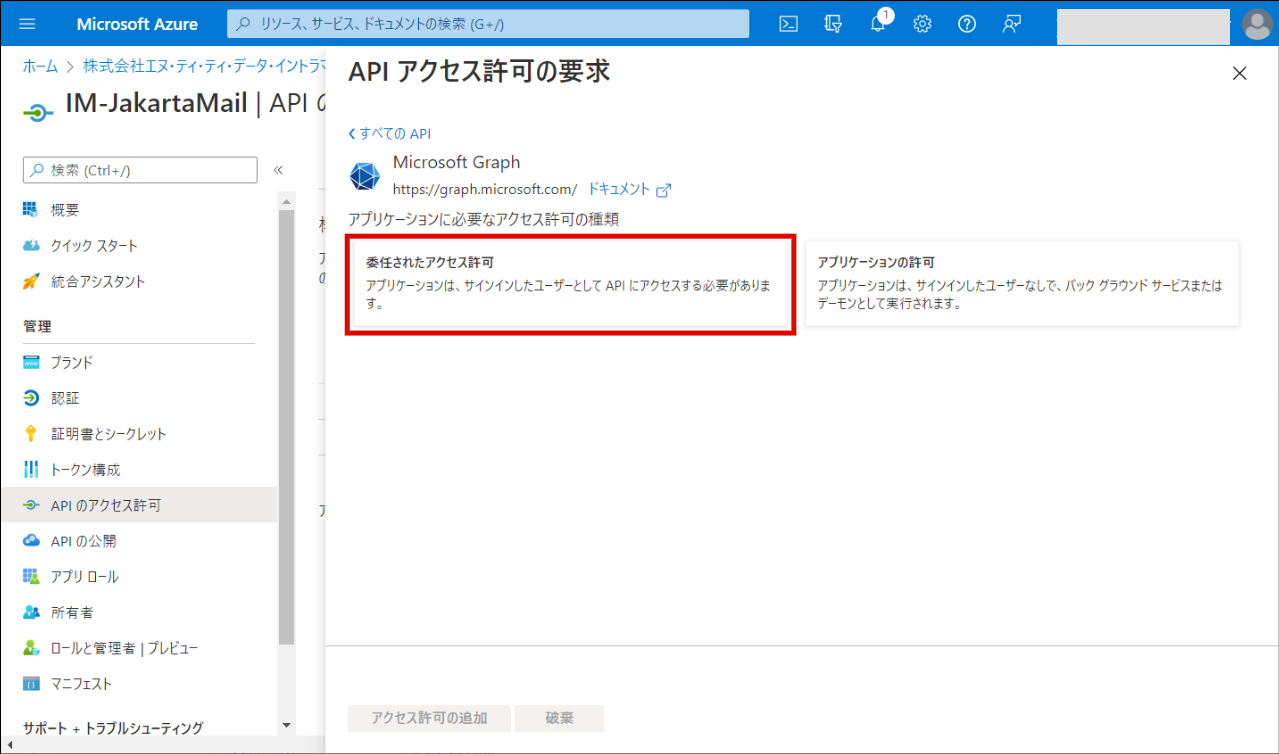Open the notifications bell
Viewport: 1279px width, 754px height.
click(878, 24)
